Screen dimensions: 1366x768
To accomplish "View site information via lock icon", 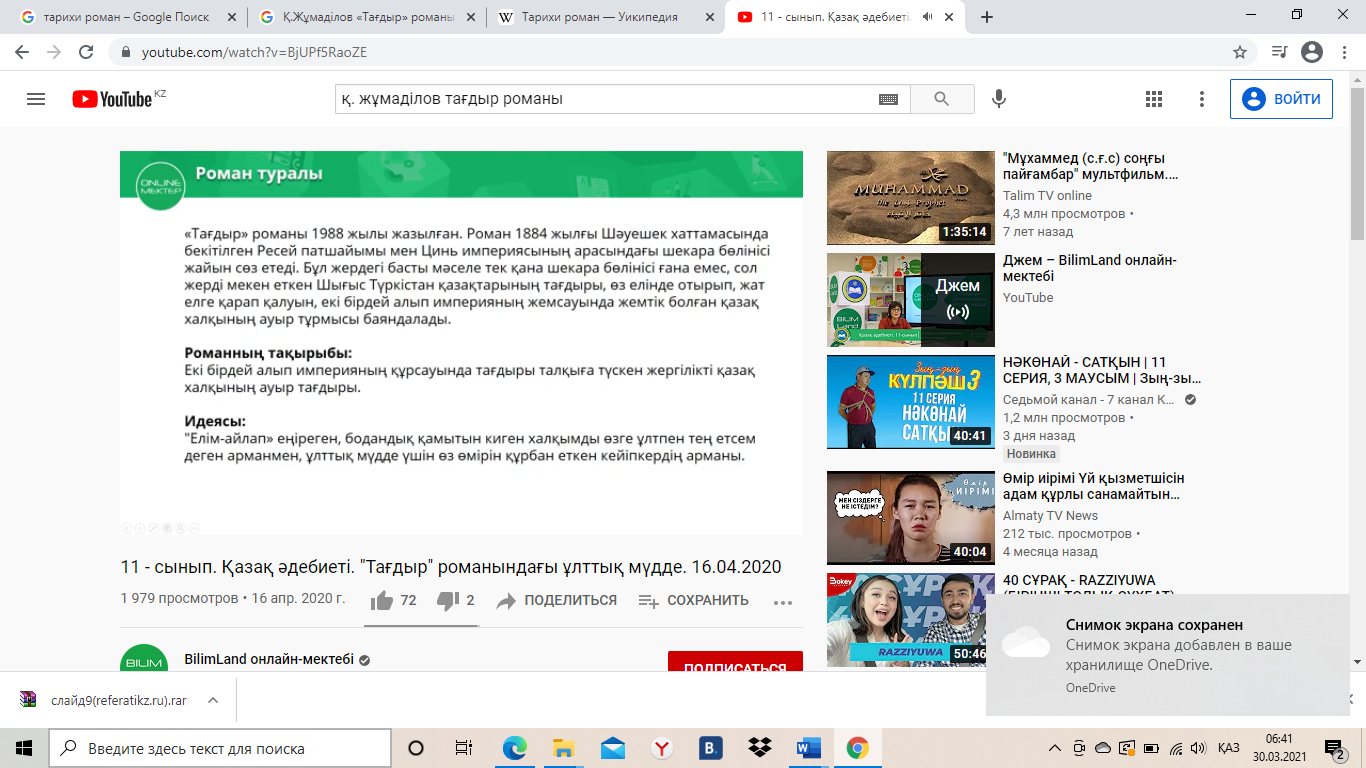I will [126, 52].
